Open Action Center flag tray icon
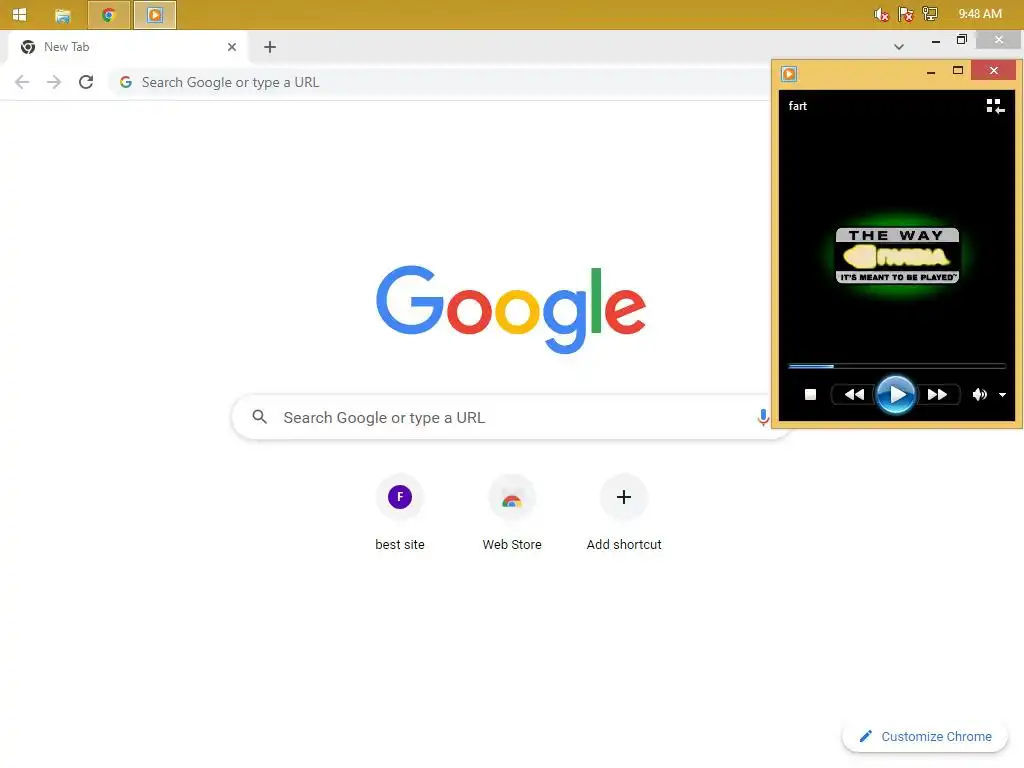 click(x=905, y=14)
